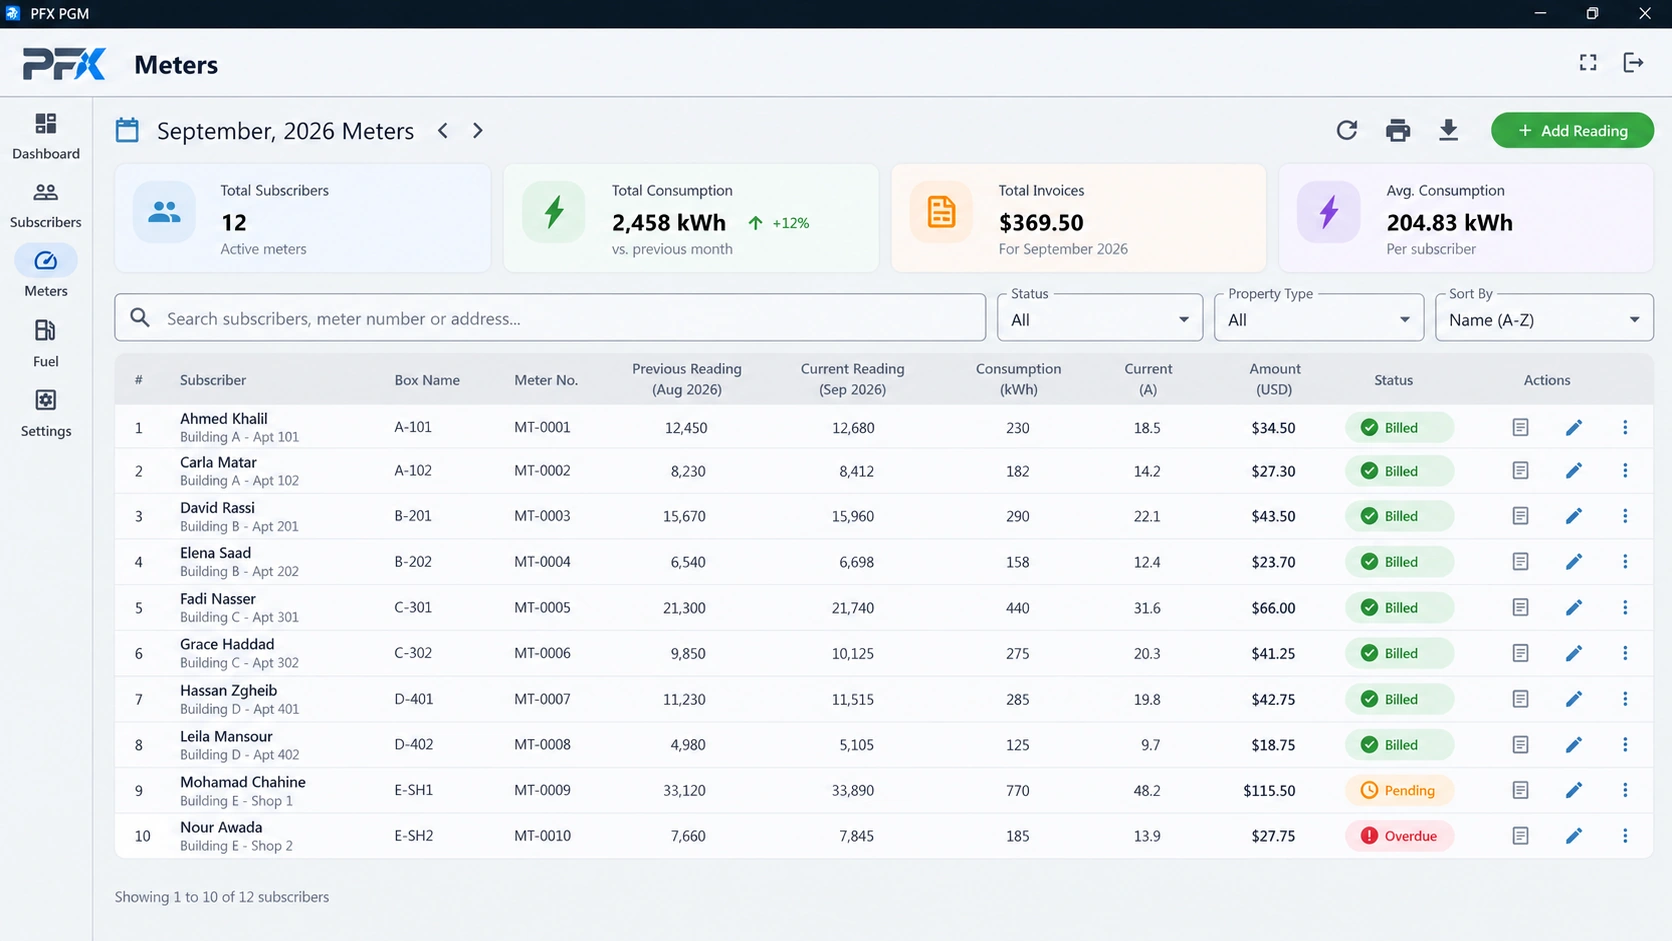1672x941 pixels.
Task: Open more options for Hassan Zgheib
Action: pyautogui.click(x=1625, y=699)
